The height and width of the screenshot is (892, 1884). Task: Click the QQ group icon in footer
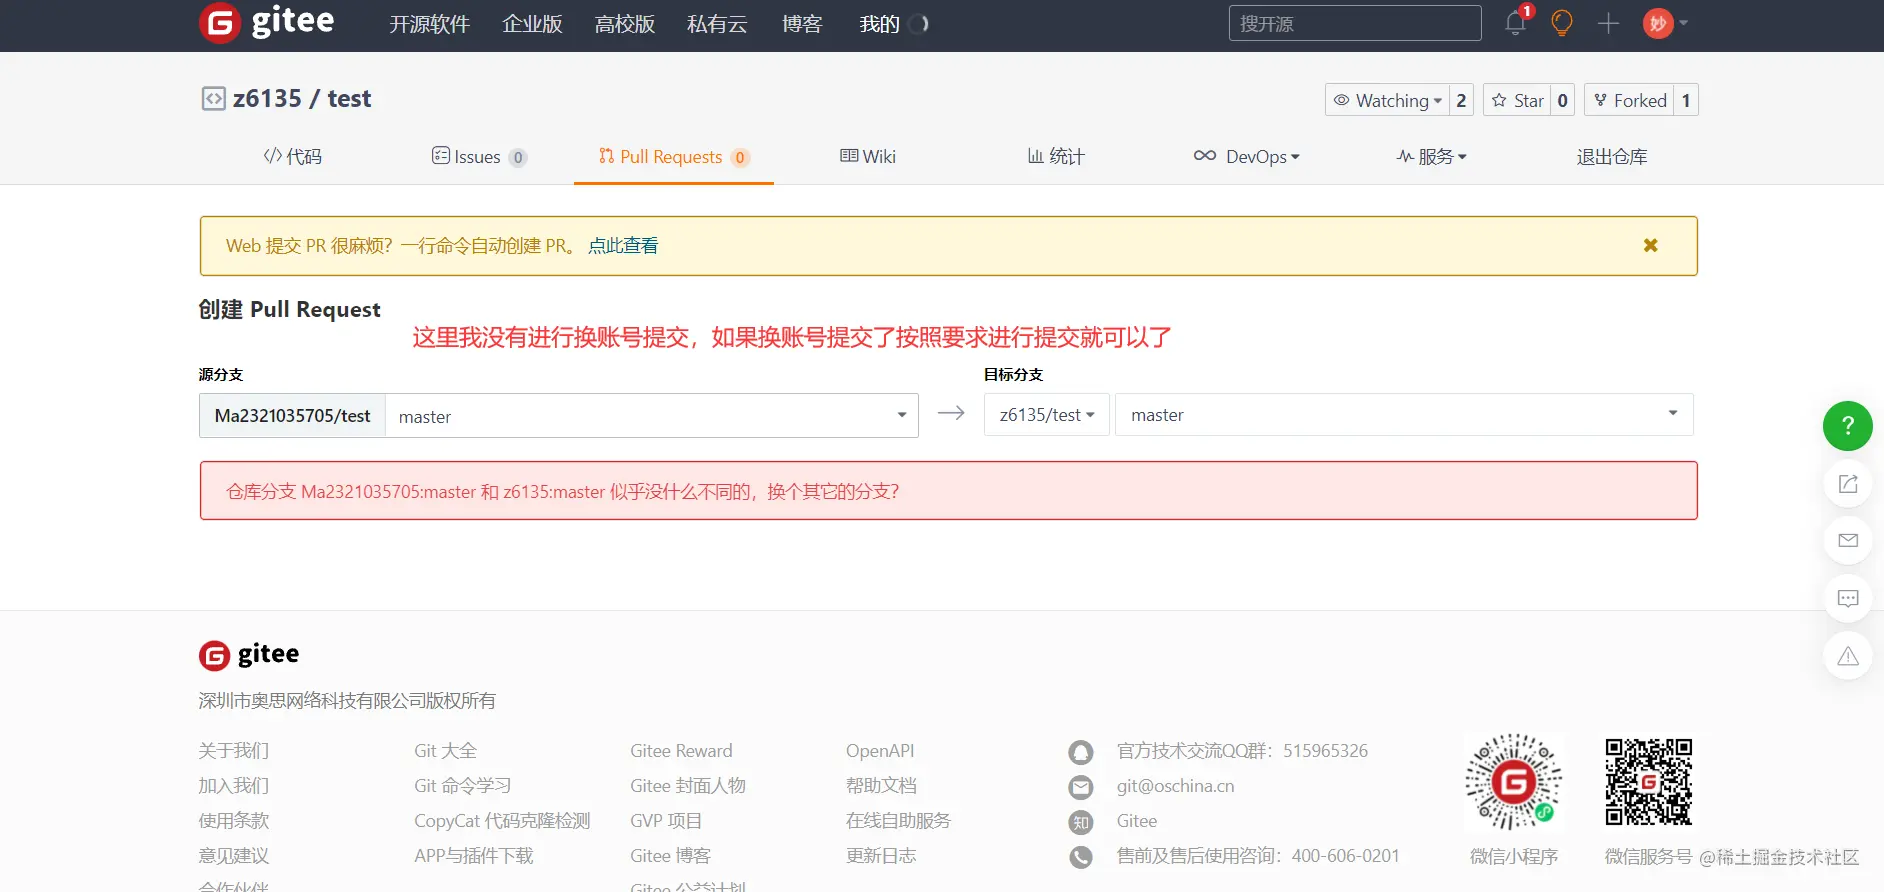click(1081, 752)
